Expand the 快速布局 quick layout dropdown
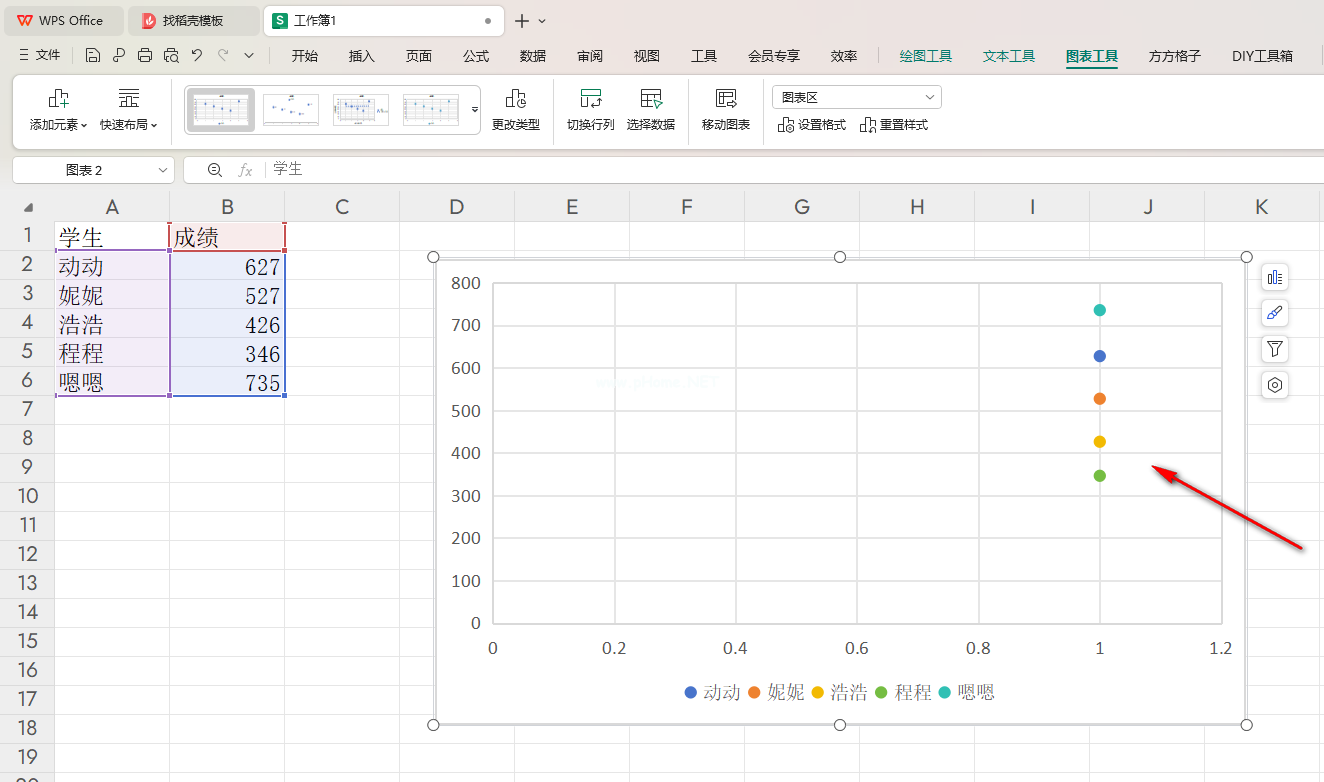The width and height of the screenshot is (1324, 782). click(x=129, y=125)
